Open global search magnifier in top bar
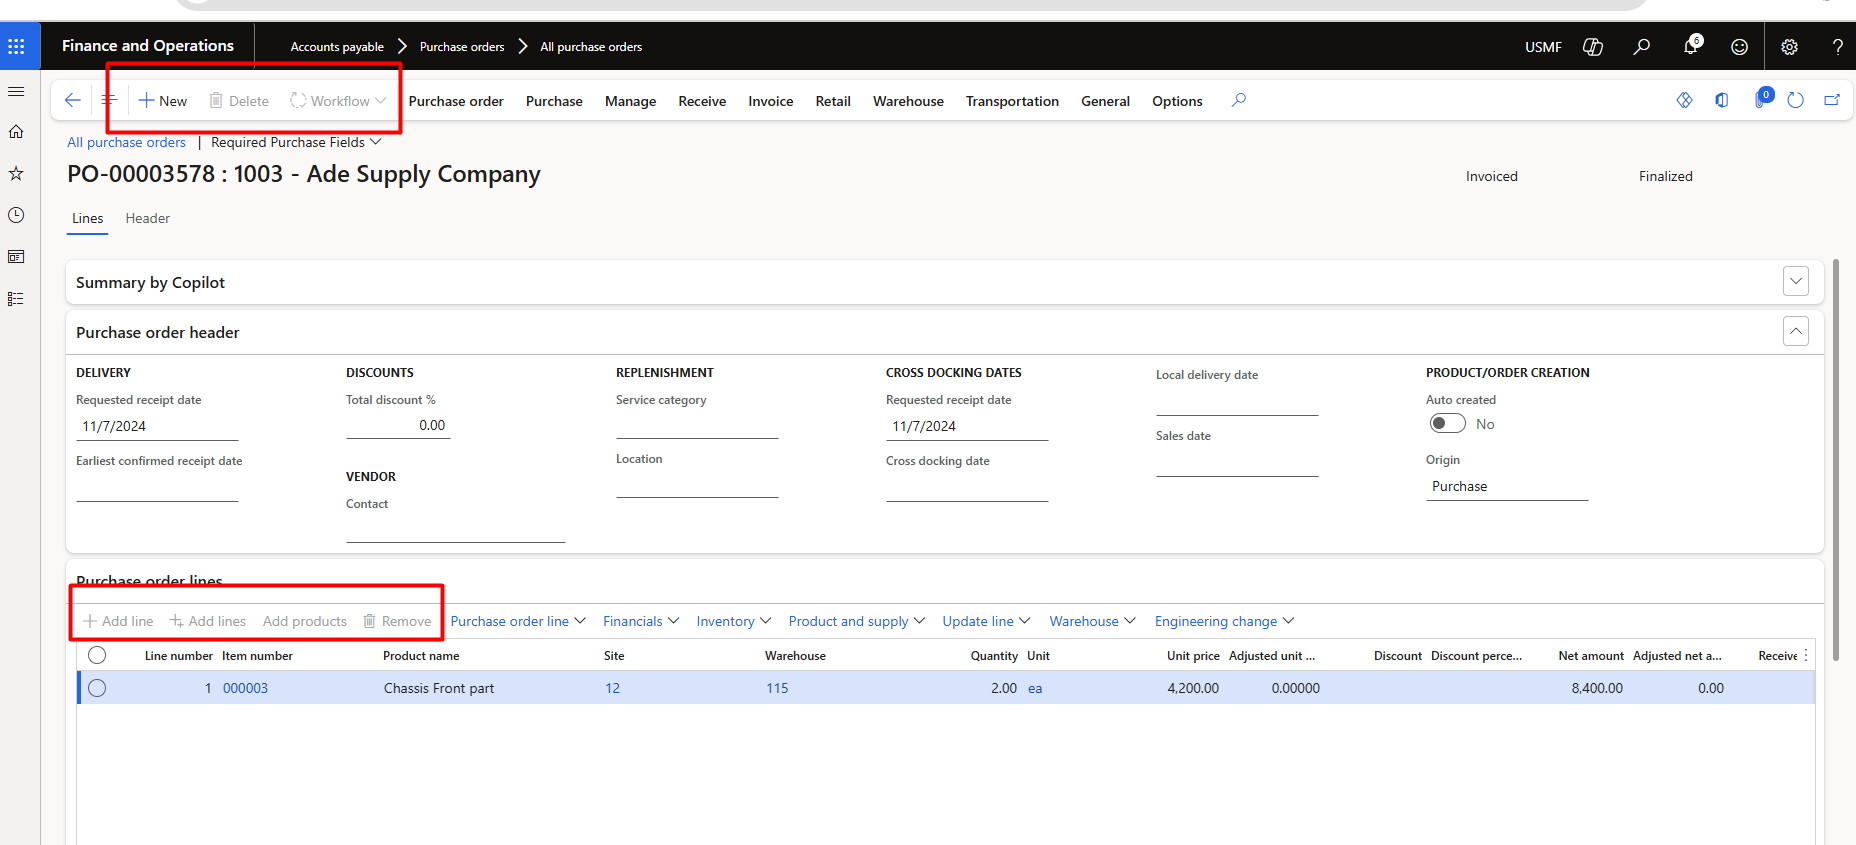 point(1641,47)
